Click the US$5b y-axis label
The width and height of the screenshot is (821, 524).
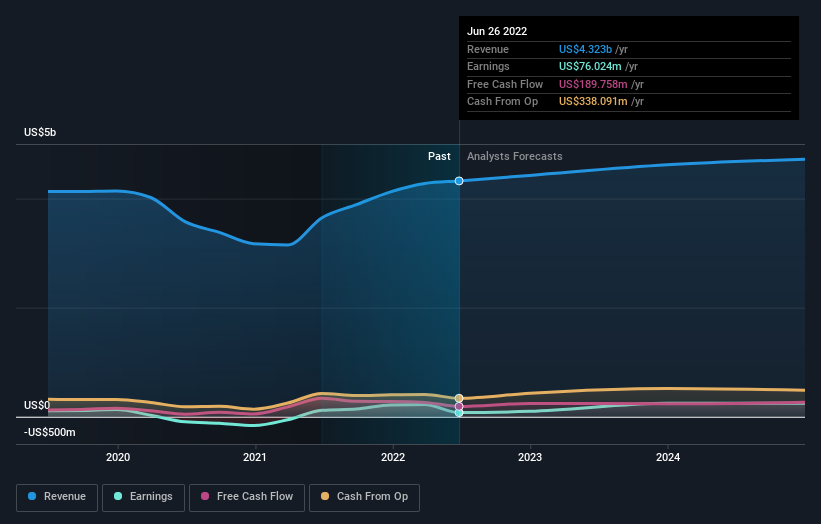[40, 132]
